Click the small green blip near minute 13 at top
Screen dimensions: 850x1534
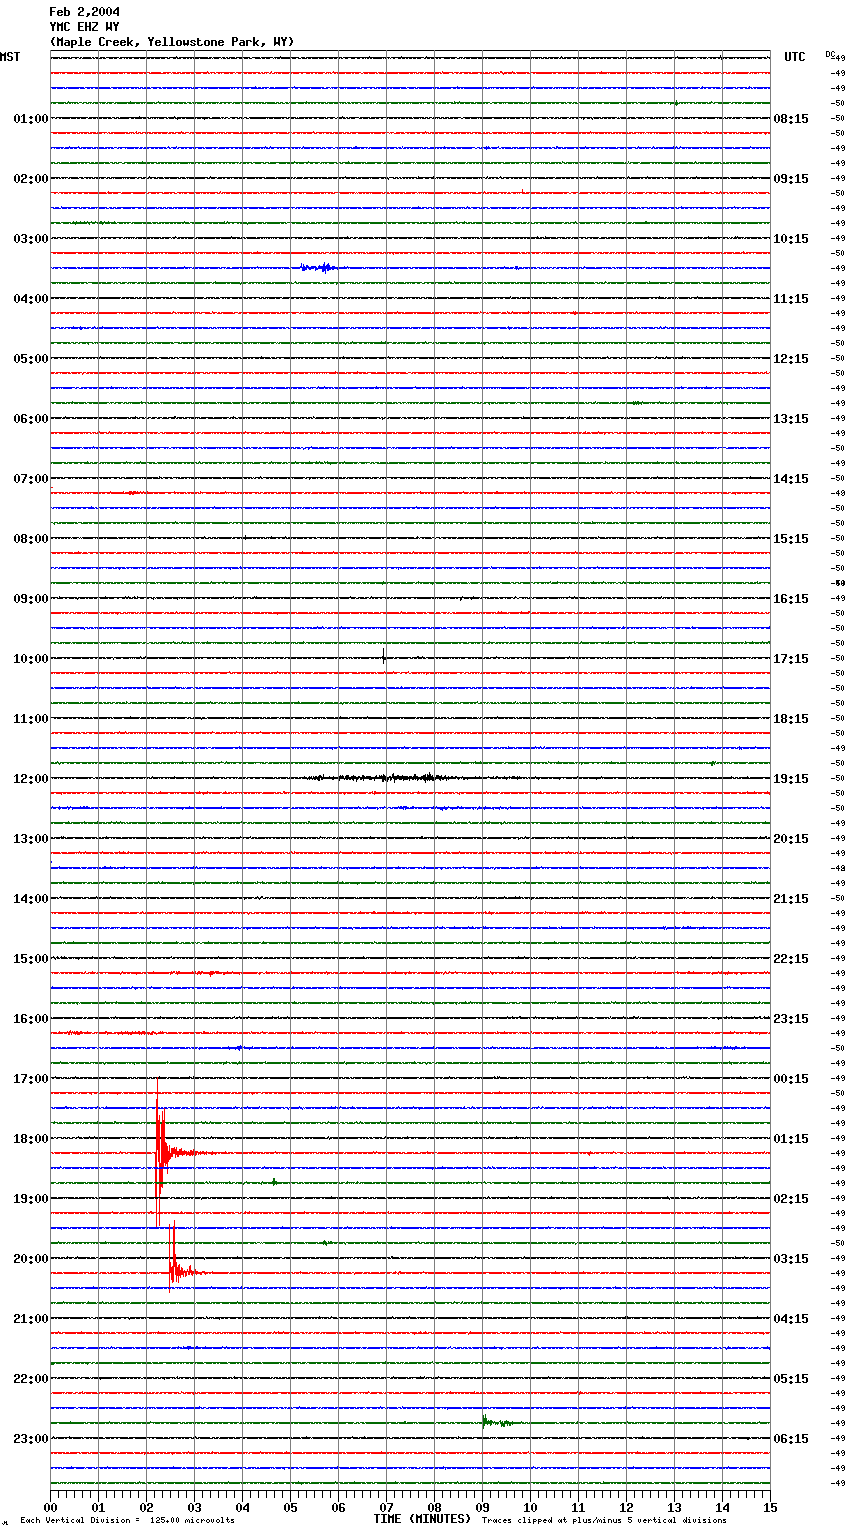676,103
